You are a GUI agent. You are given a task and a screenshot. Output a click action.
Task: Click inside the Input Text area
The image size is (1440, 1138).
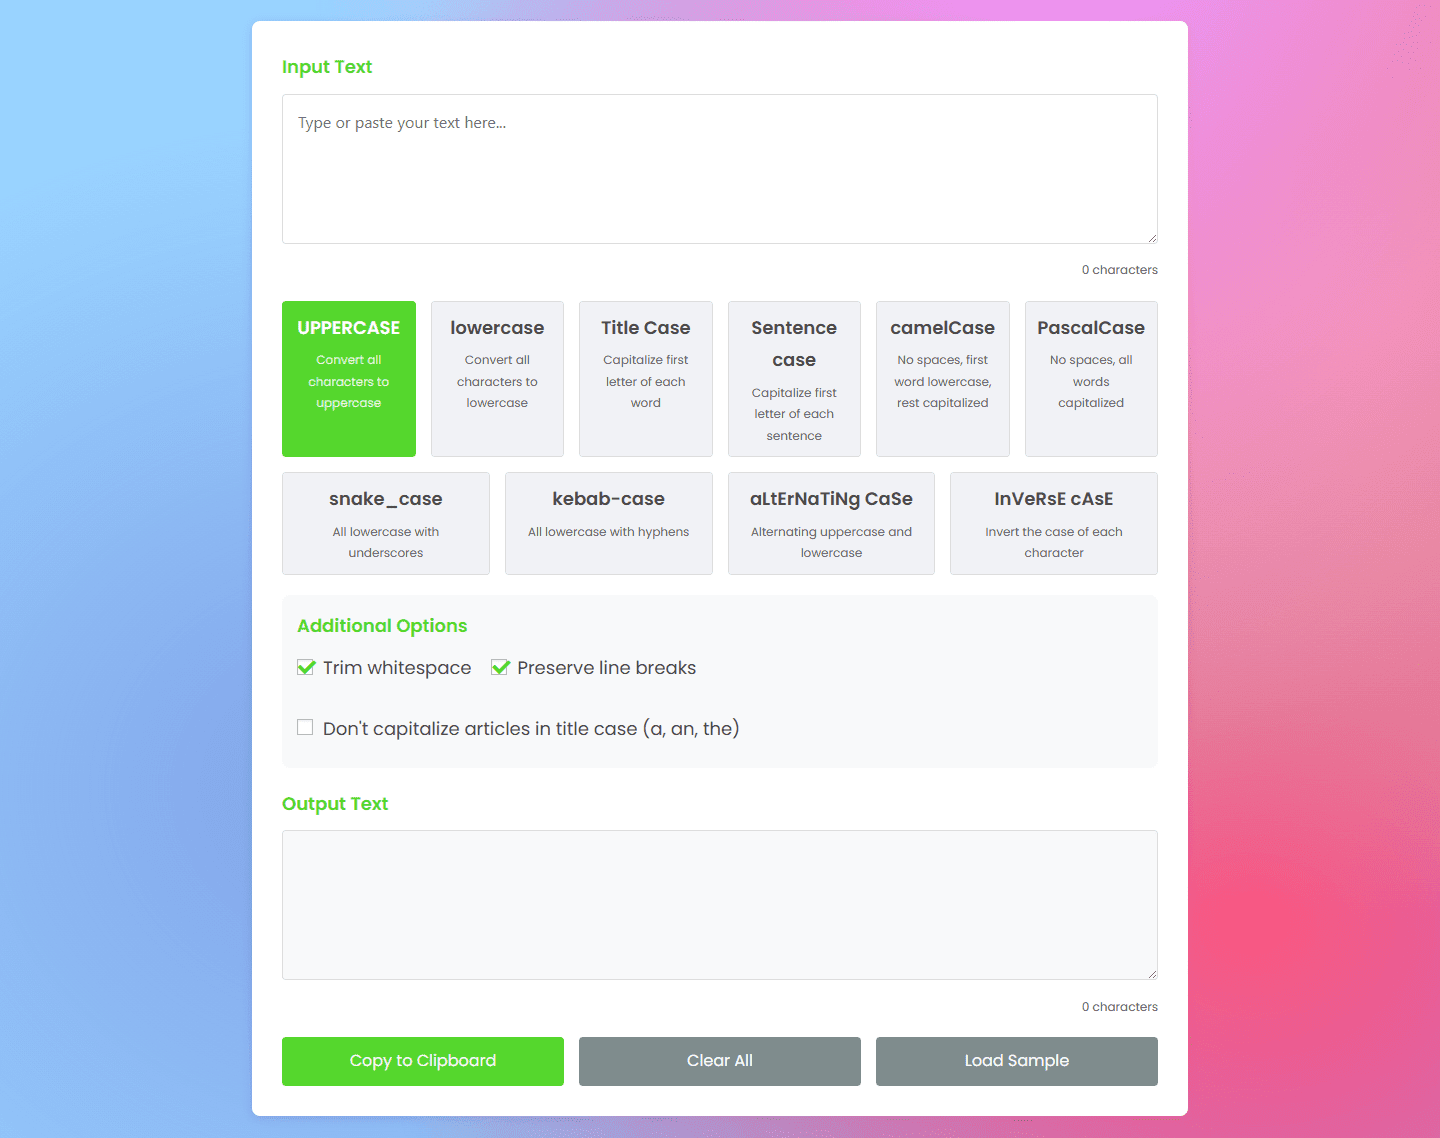click(719, 168)
